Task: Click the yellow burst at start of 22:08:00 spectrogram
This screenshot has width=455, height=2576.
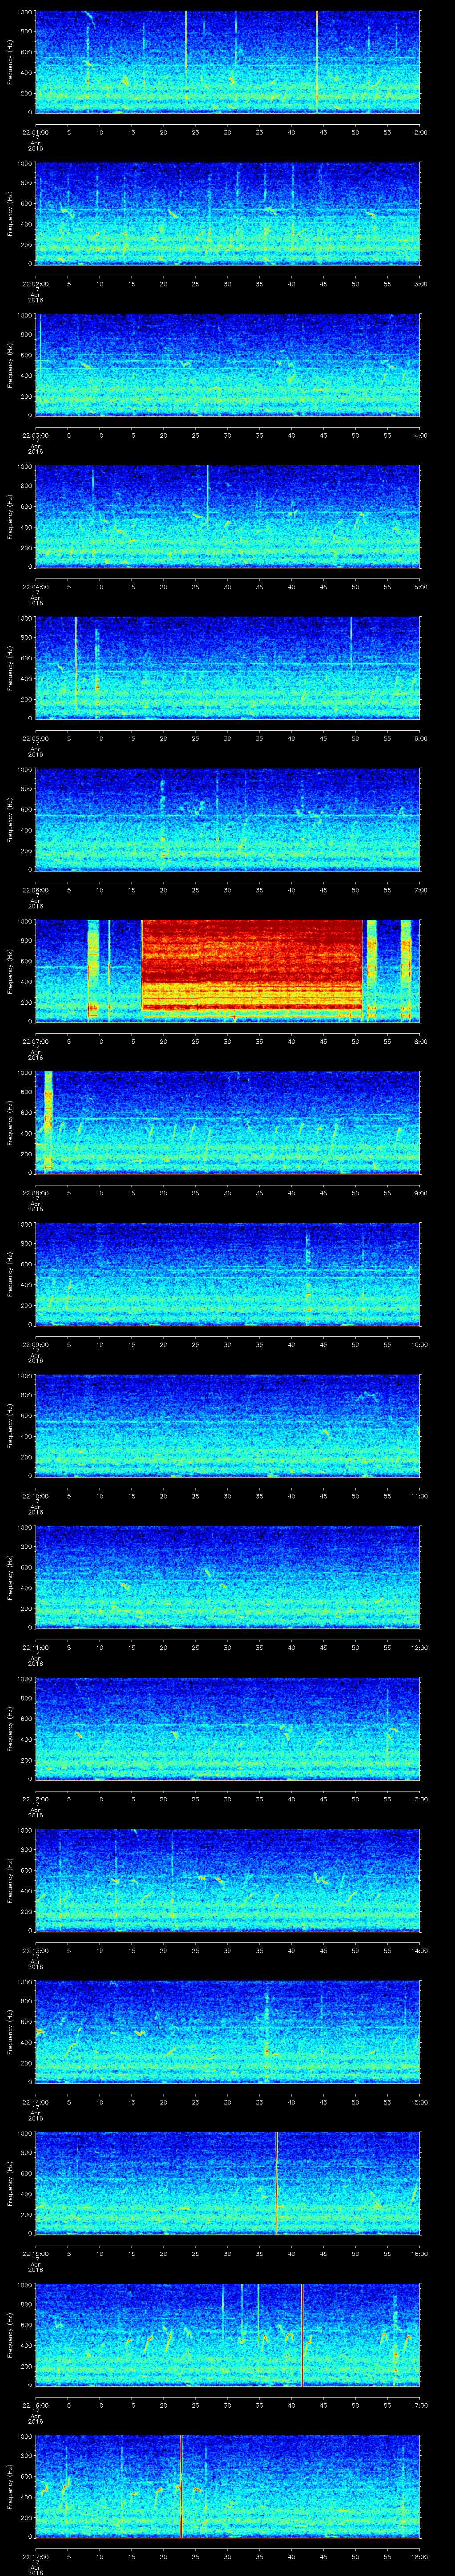Action: 47,1120
